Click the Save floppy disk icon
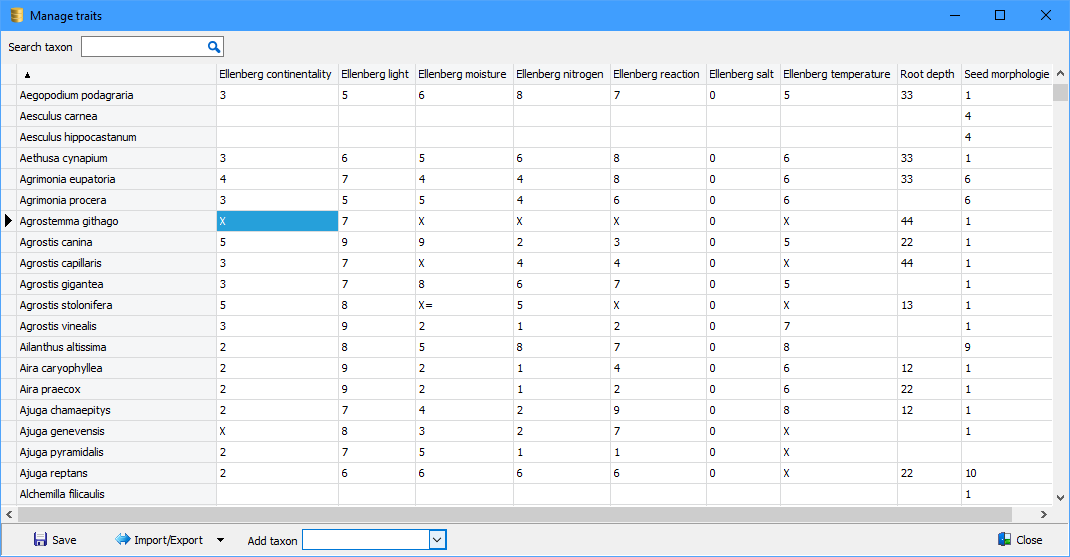Screen dimensions: 1070x557 click(x=40, y=540)
